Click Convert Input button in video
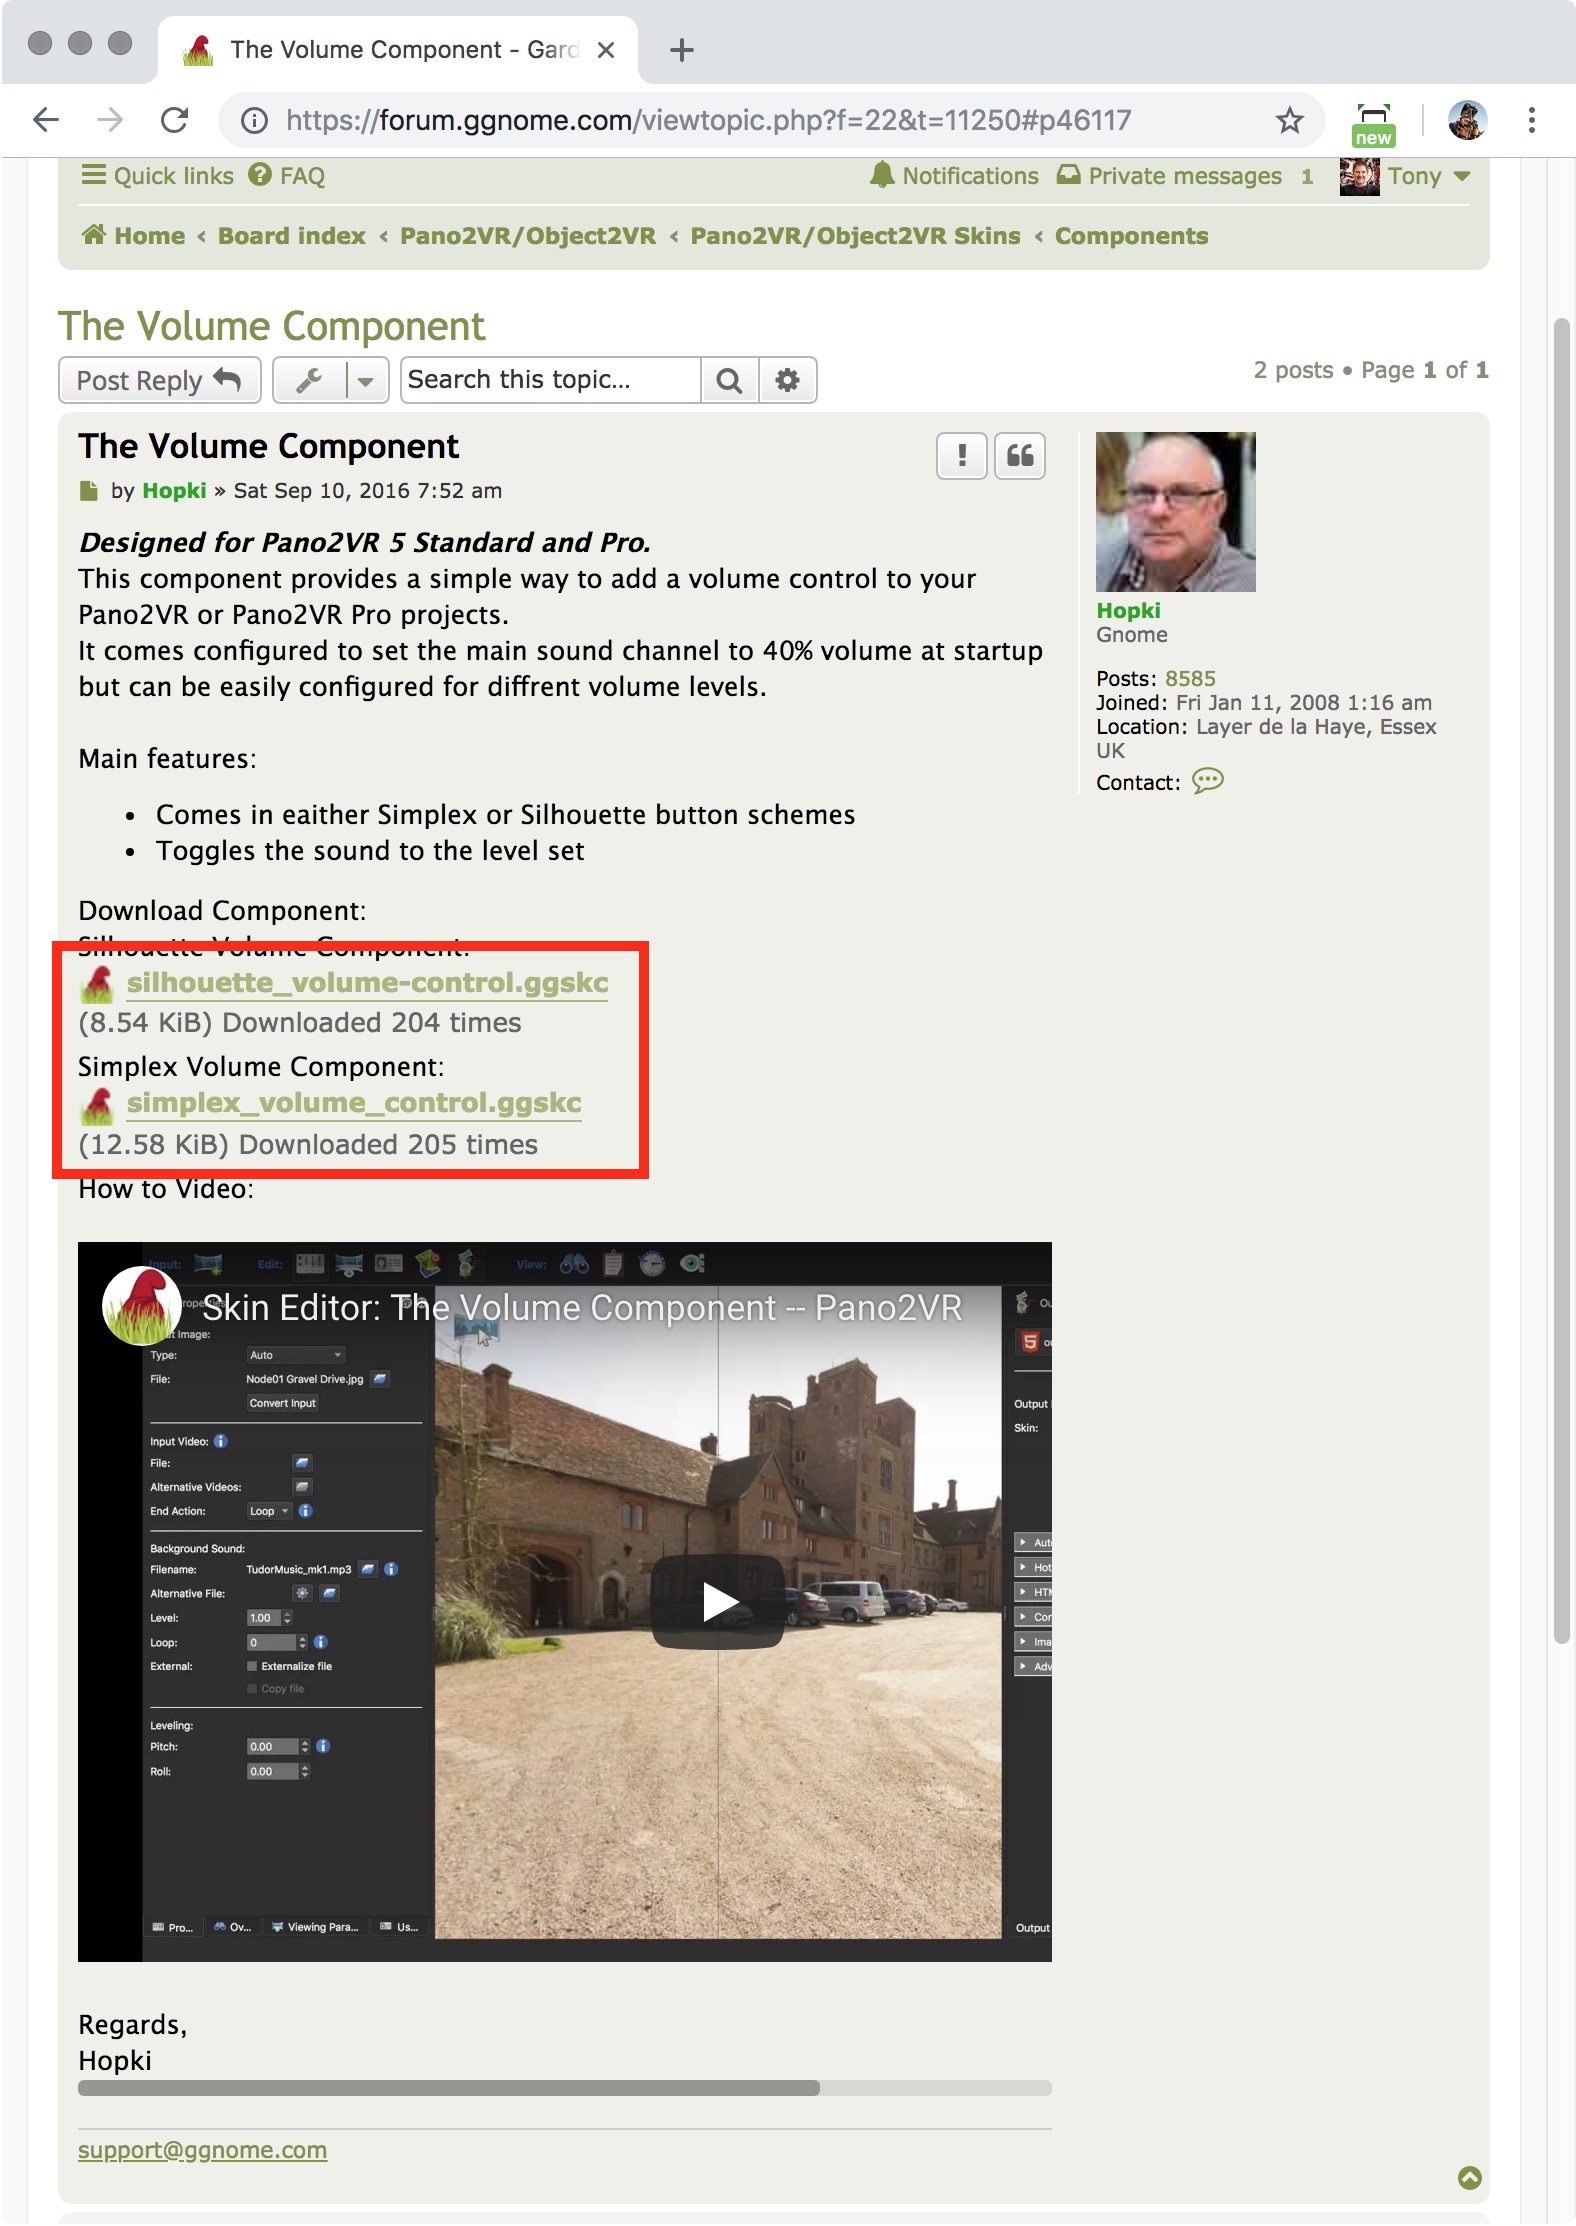Screen dimensions: 1576x2226 282,1403
